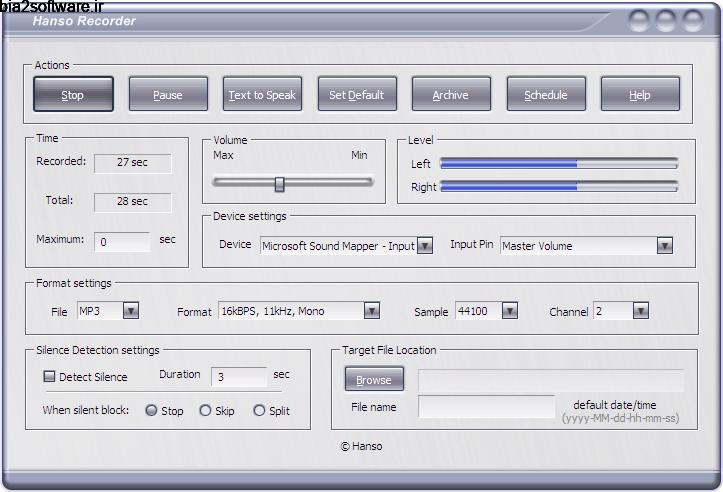
Task: Click the first round title bar button
Action: click(639, 20)
